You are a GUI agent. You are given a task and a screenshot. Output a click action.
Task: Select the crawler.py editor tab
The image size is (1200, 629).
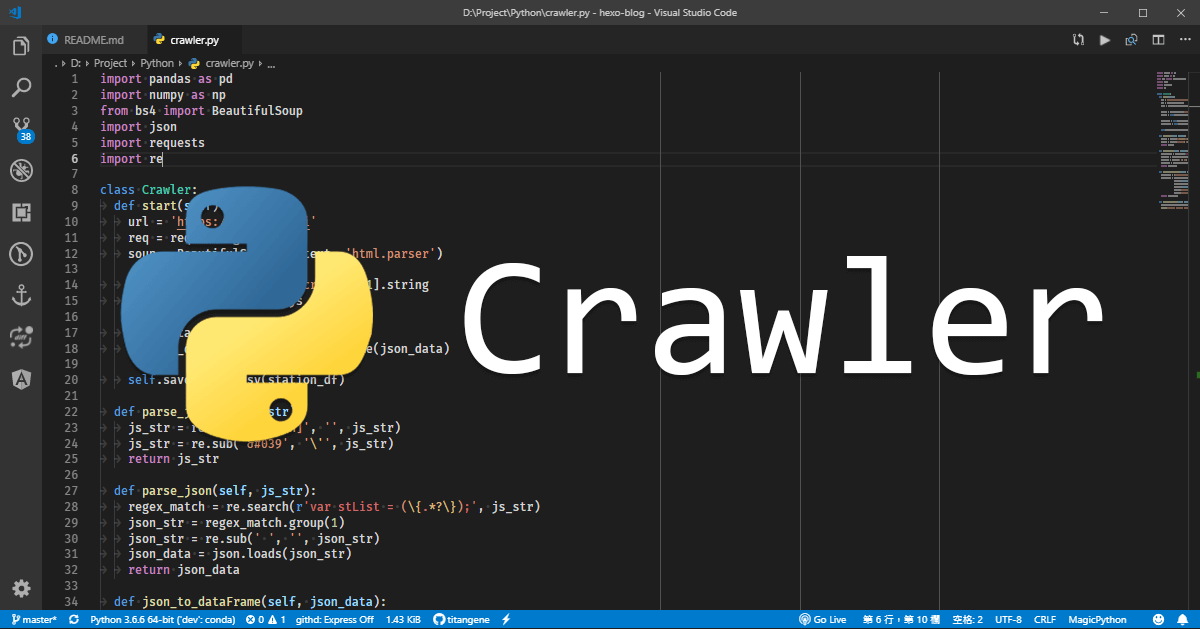tap(195, 40)
